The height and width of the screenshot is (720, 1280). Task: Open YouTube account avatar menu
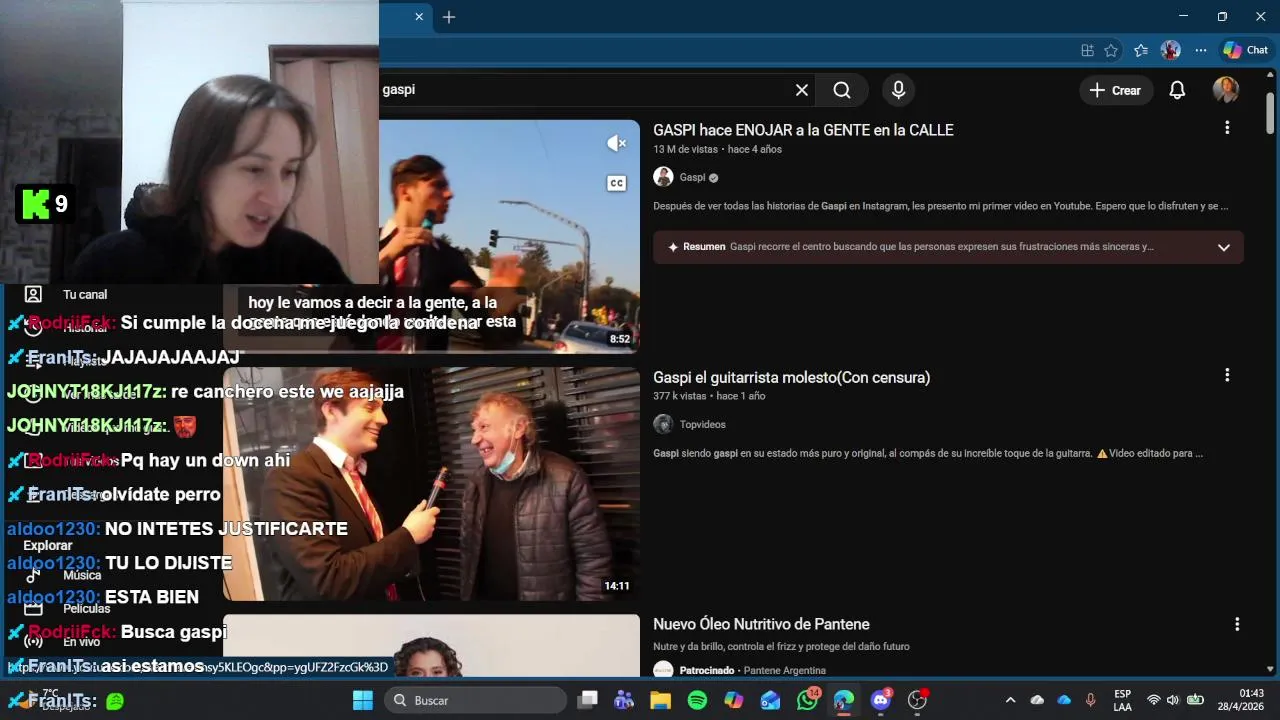1226,90
